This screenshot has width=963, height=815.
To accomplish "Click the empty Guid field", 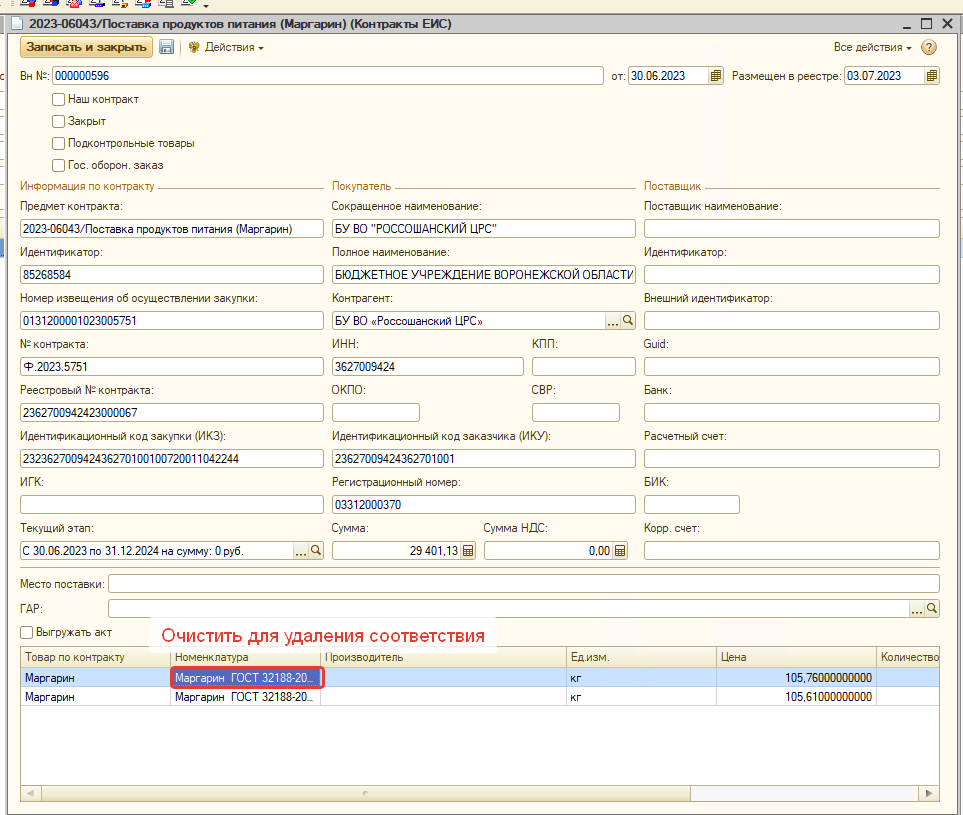I will [x=792, y=367].
